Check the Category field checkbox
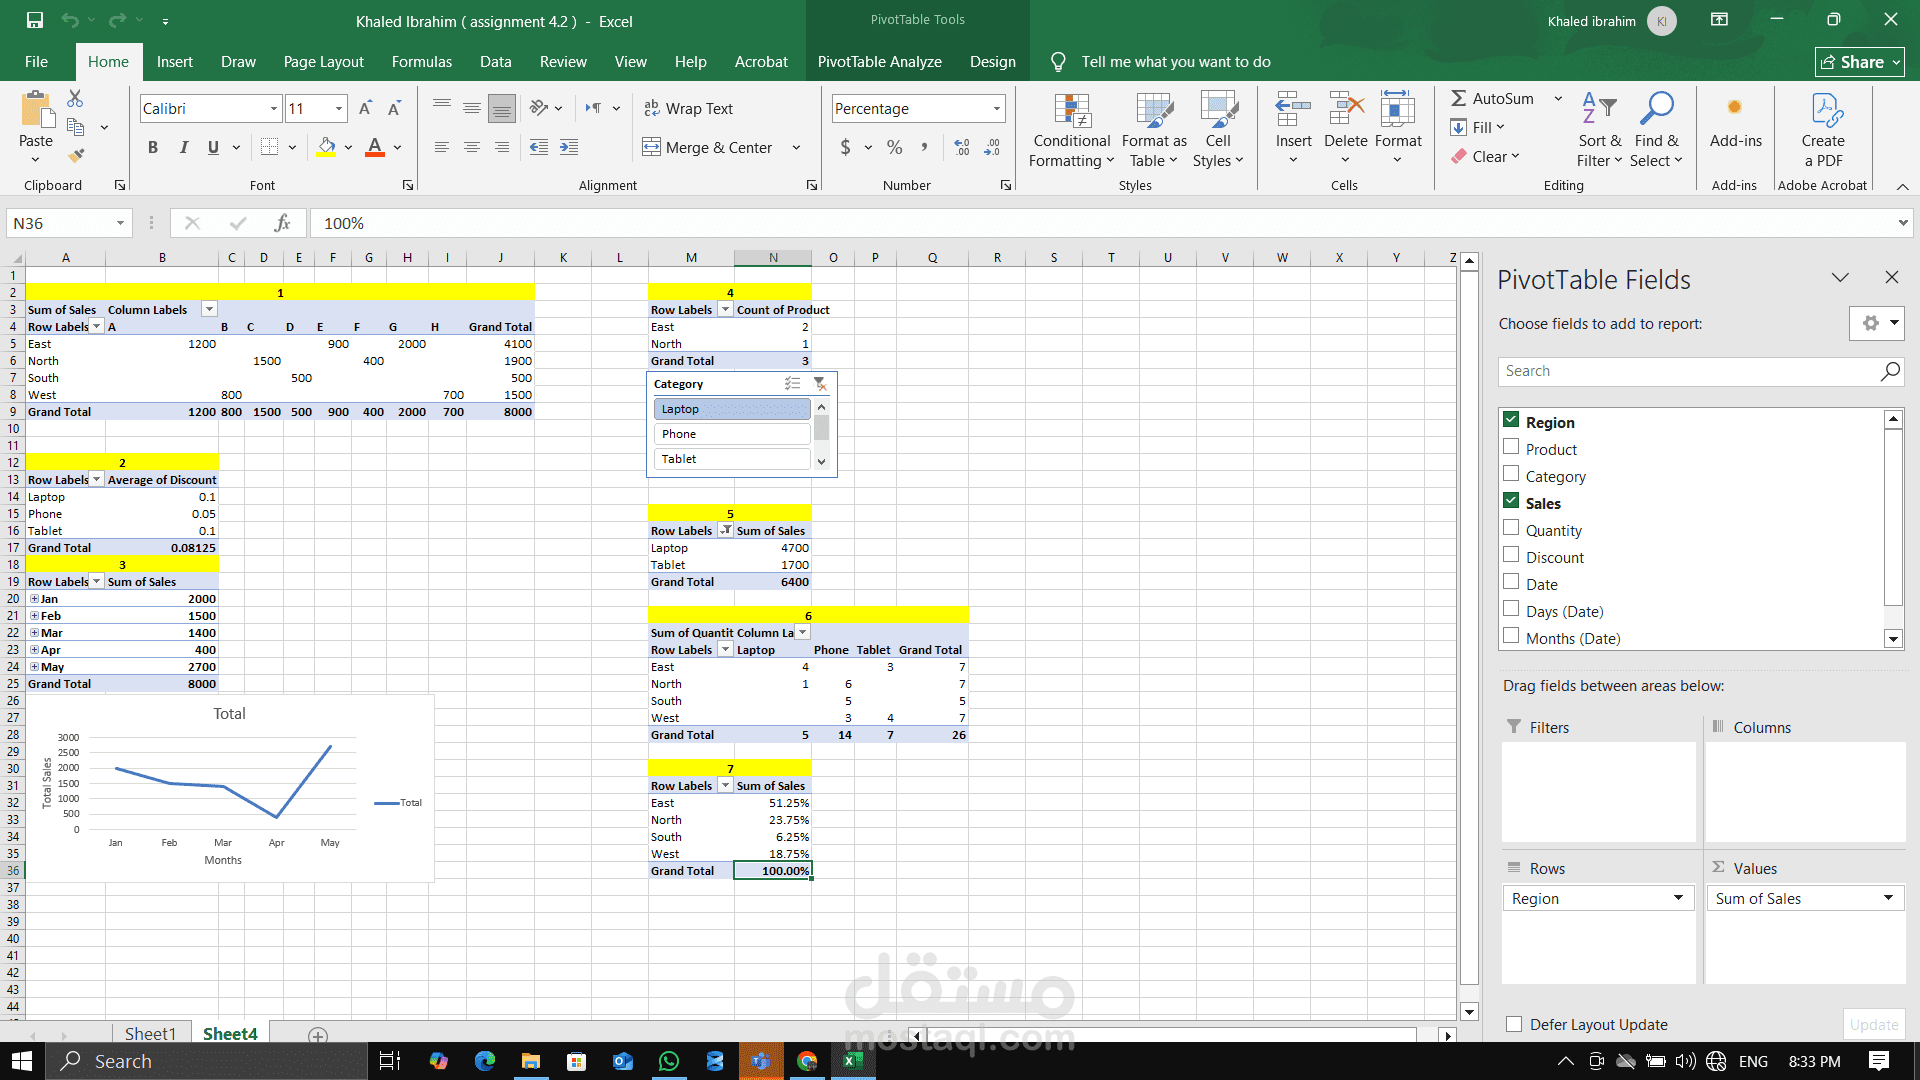This screenshot has width=1920, height=1080. tap(1511, 474)
